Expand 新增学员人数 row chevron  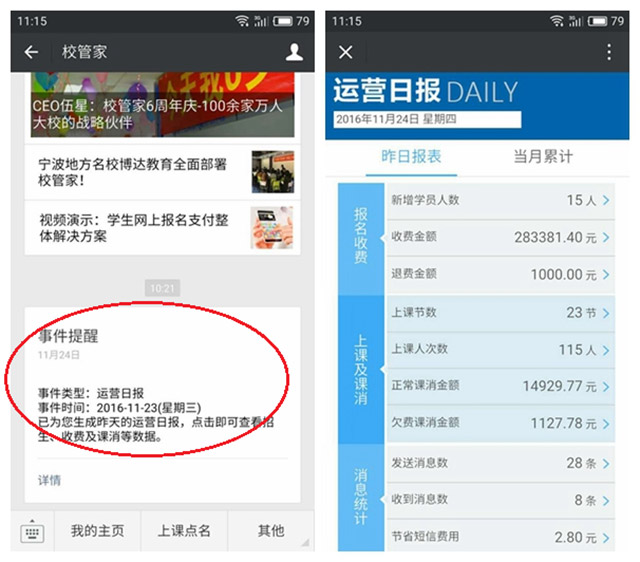click(605, 200)
